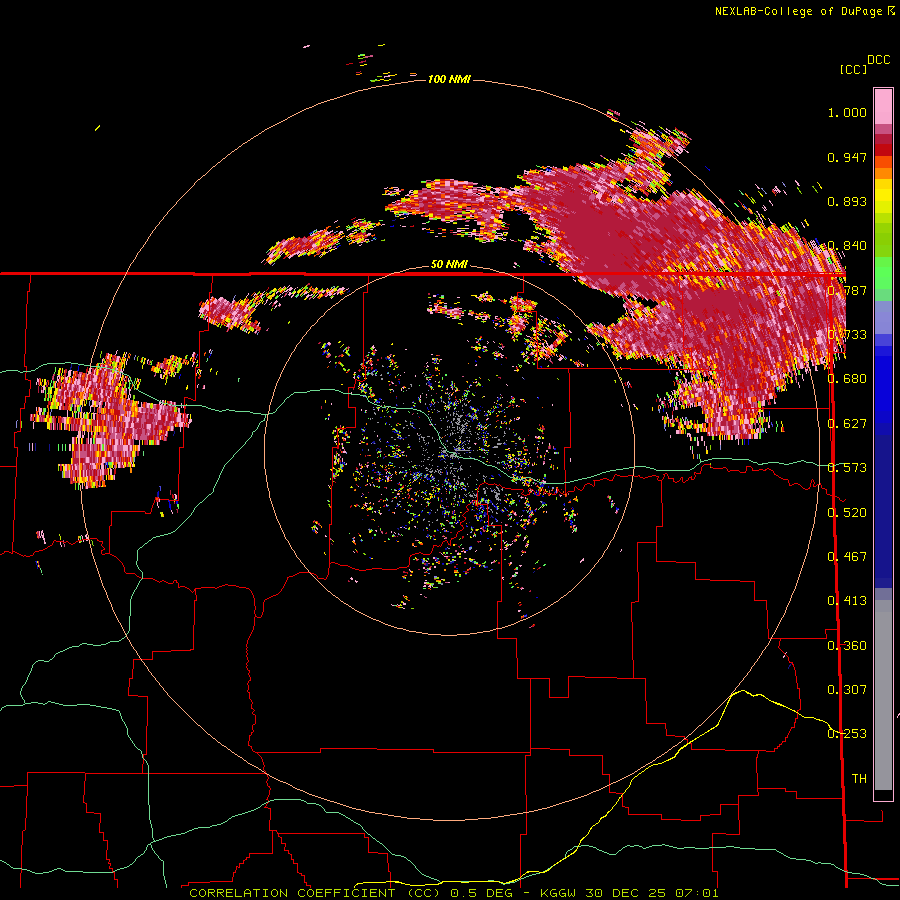Click the 0.253 scale value

pyautogui.click(x=847, y=734)
